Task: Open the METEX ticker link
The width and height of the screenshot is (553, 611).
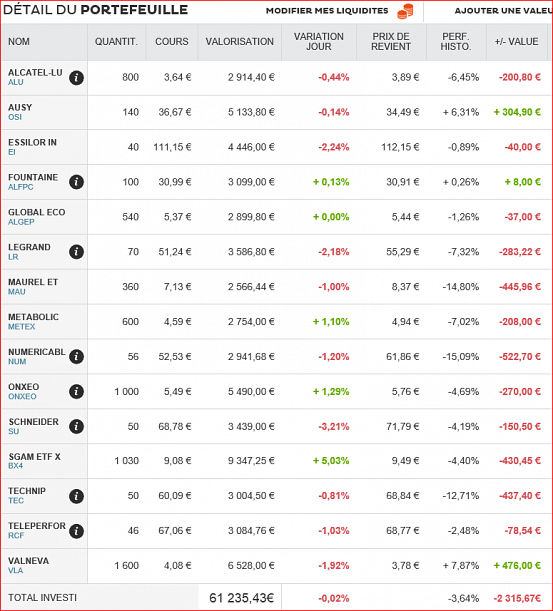Action: [x=21, y=327]
